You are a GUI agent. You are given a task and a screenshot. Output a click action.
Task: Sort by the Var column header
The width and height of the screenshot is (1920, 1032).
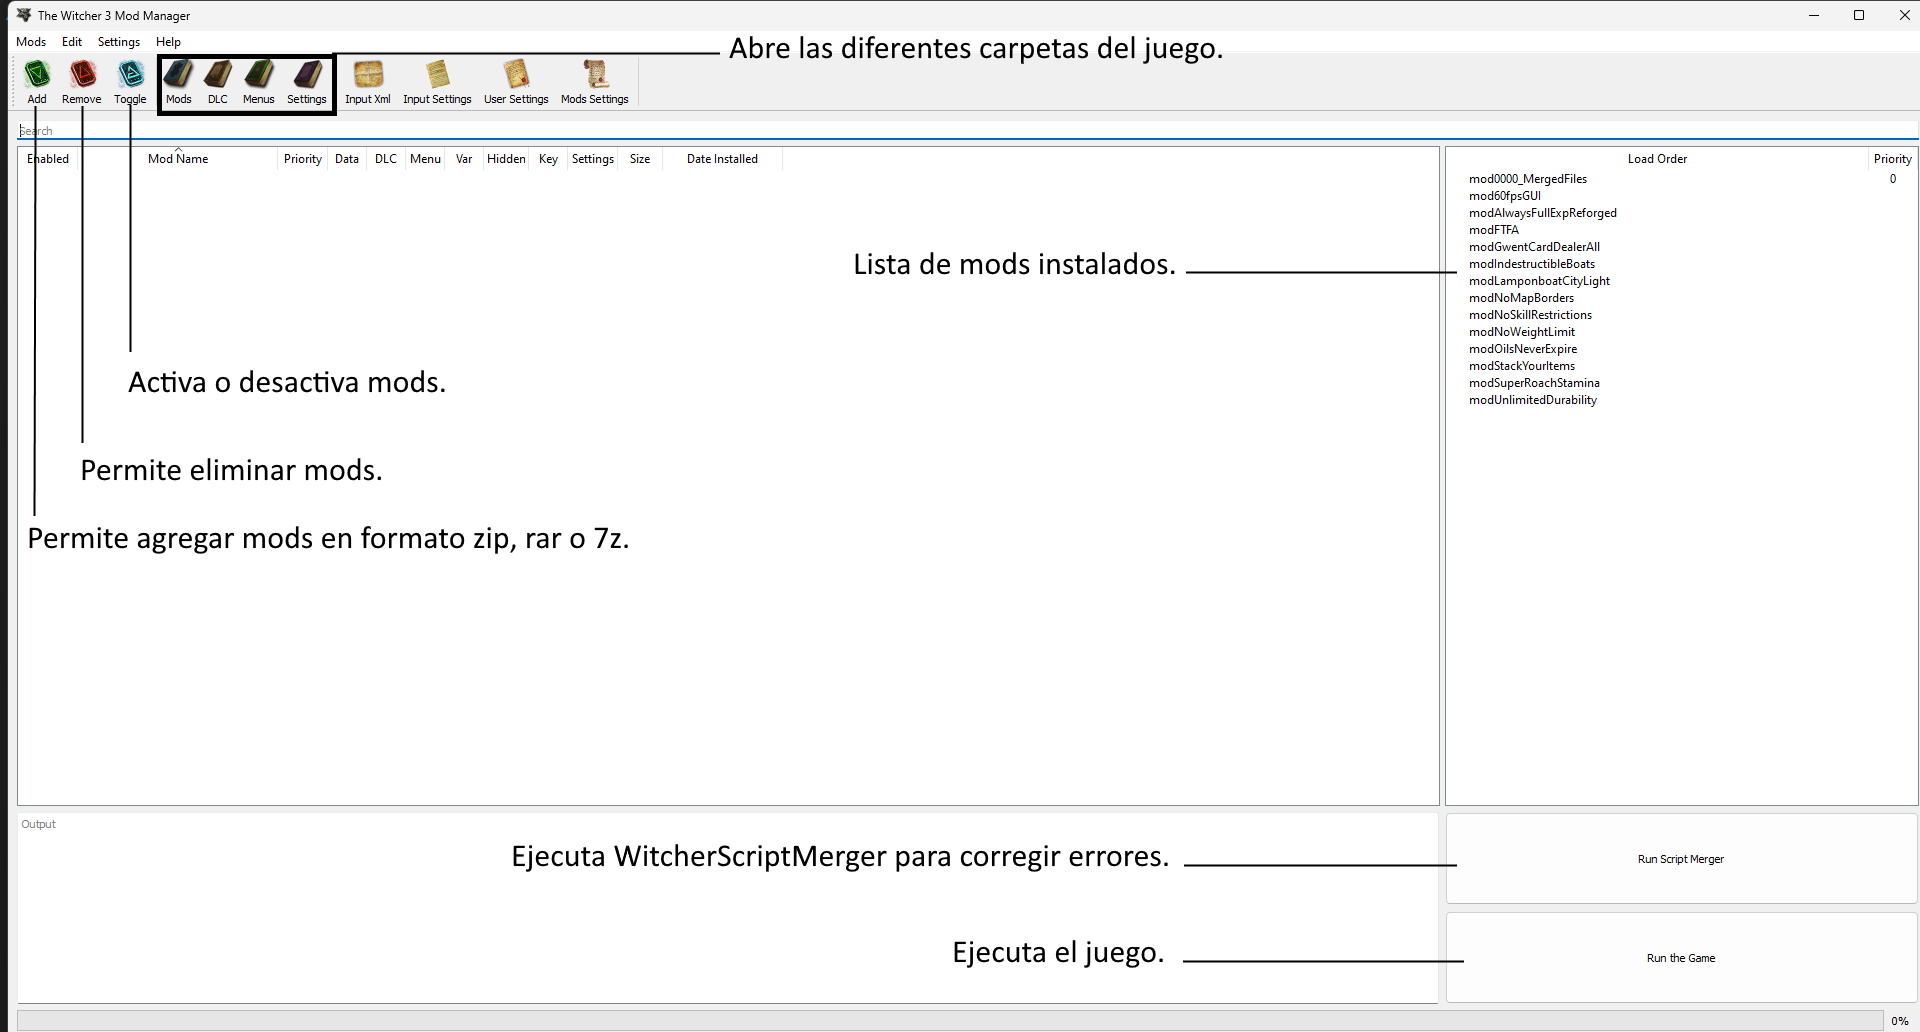(x=464, y=159)
